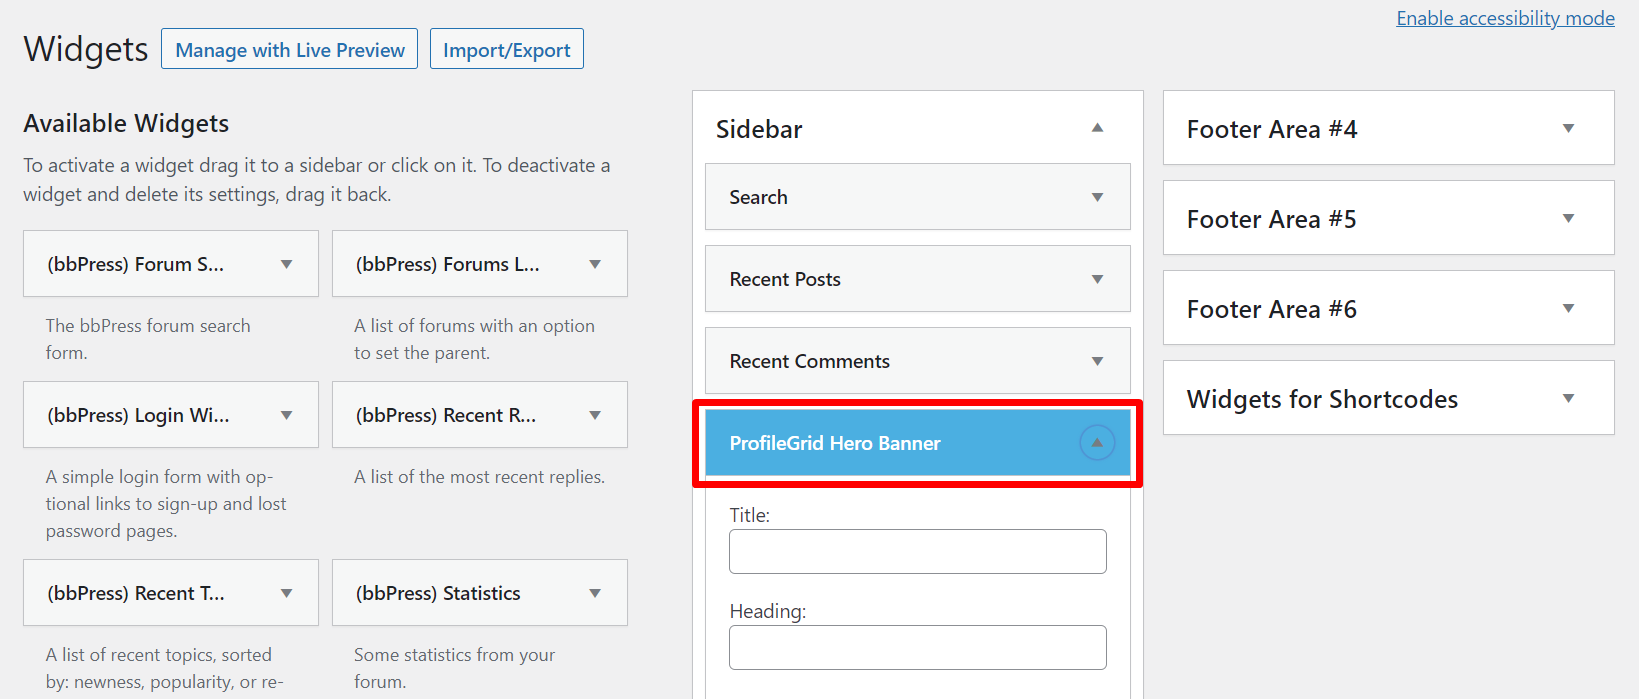Open the bbPress Login Widget dropdown arrow

click(286, 415)
